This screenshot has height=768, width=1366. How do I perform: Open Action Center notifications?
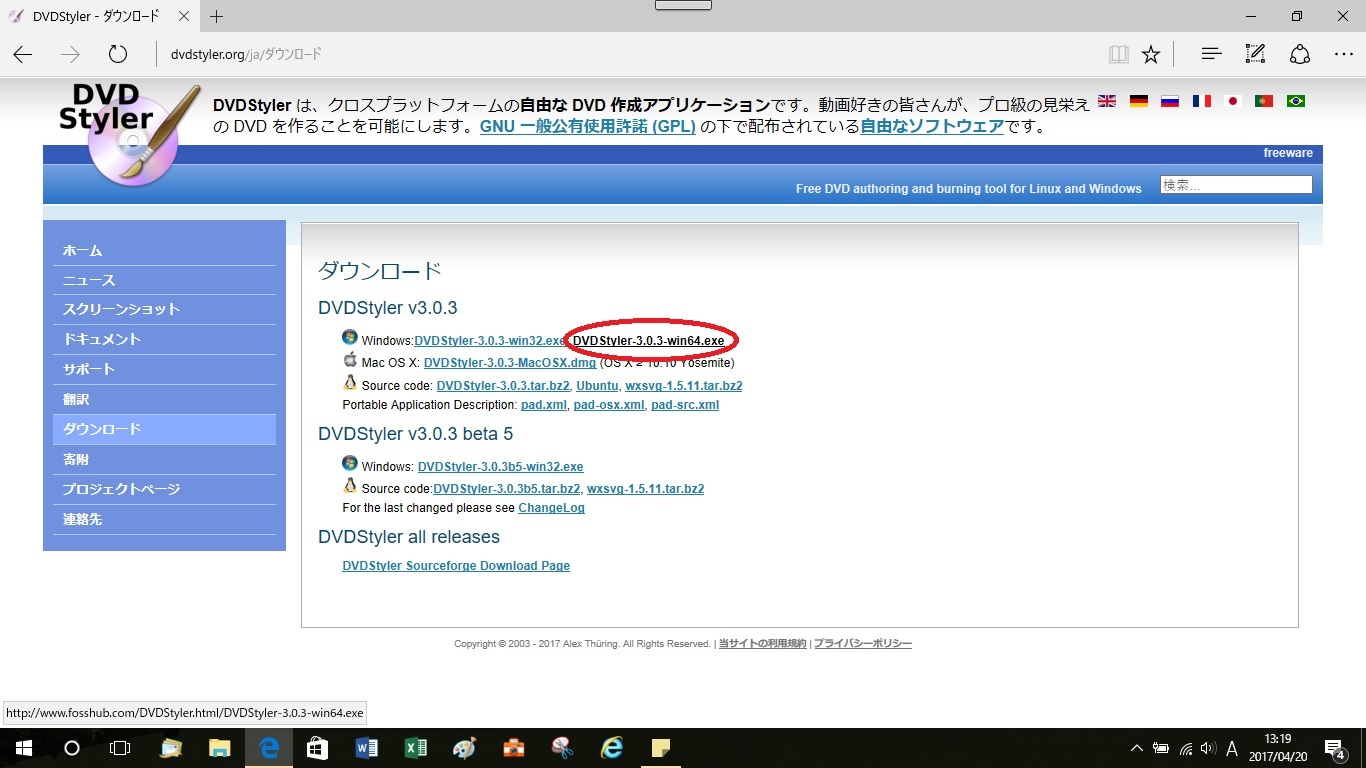click(x=1335, y=748)
